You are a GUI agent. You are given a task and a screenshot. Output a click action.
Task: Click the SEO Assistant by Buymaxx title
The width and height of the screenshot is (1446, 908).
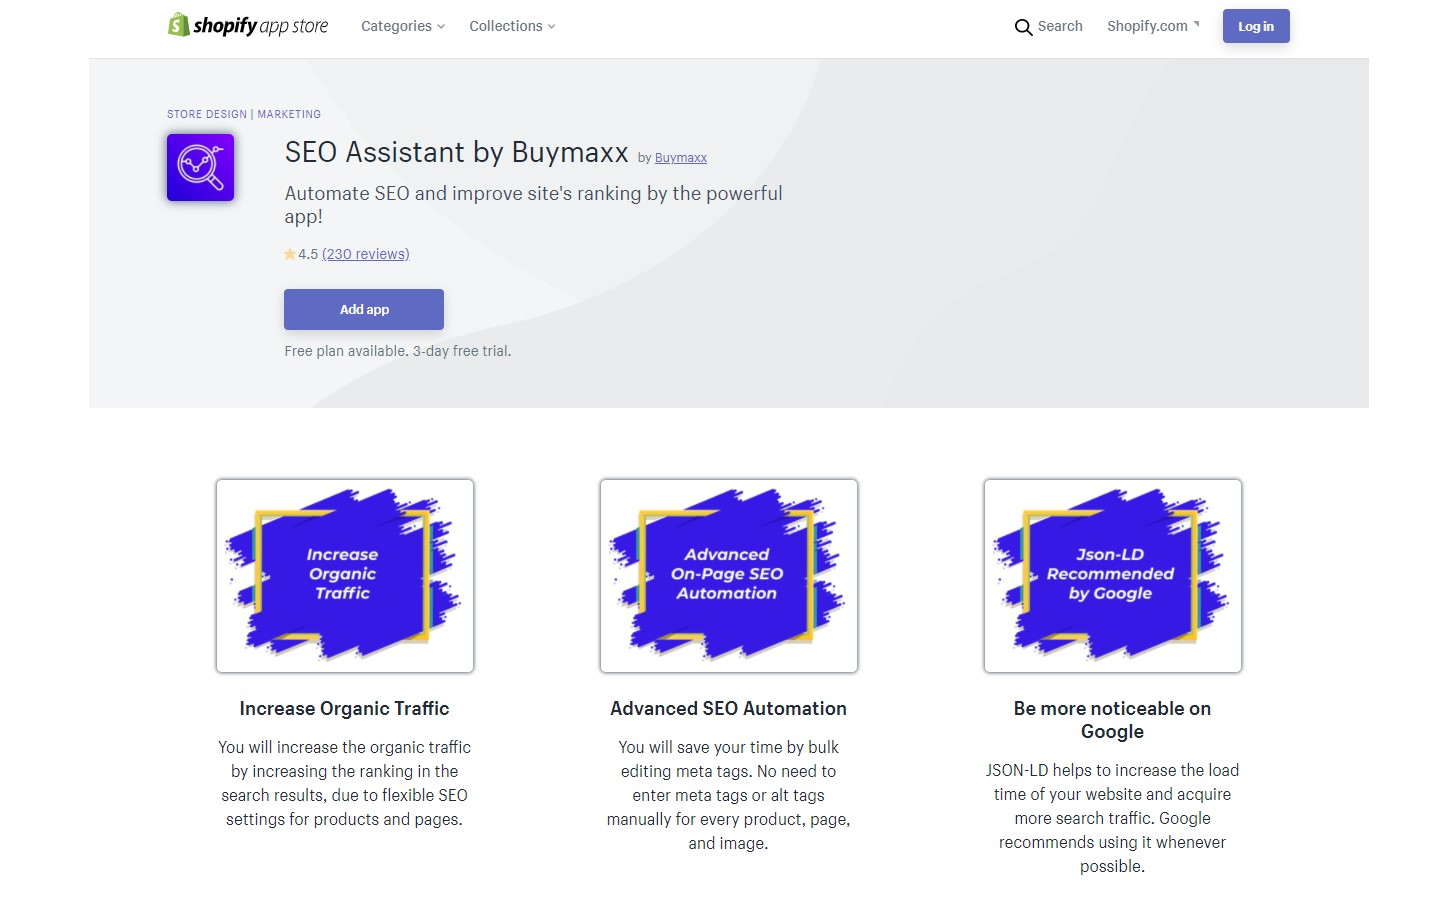457,152
